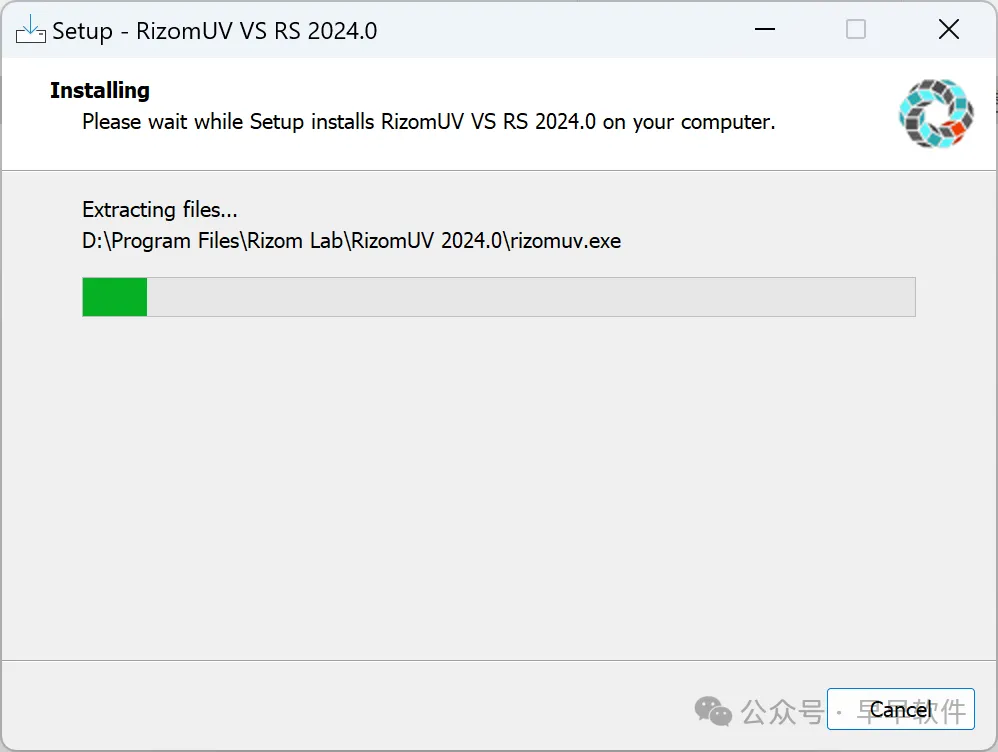Click the separator line above the Cancel button
The height and width of the screenshot is (752, 998).
coord(499,660)
